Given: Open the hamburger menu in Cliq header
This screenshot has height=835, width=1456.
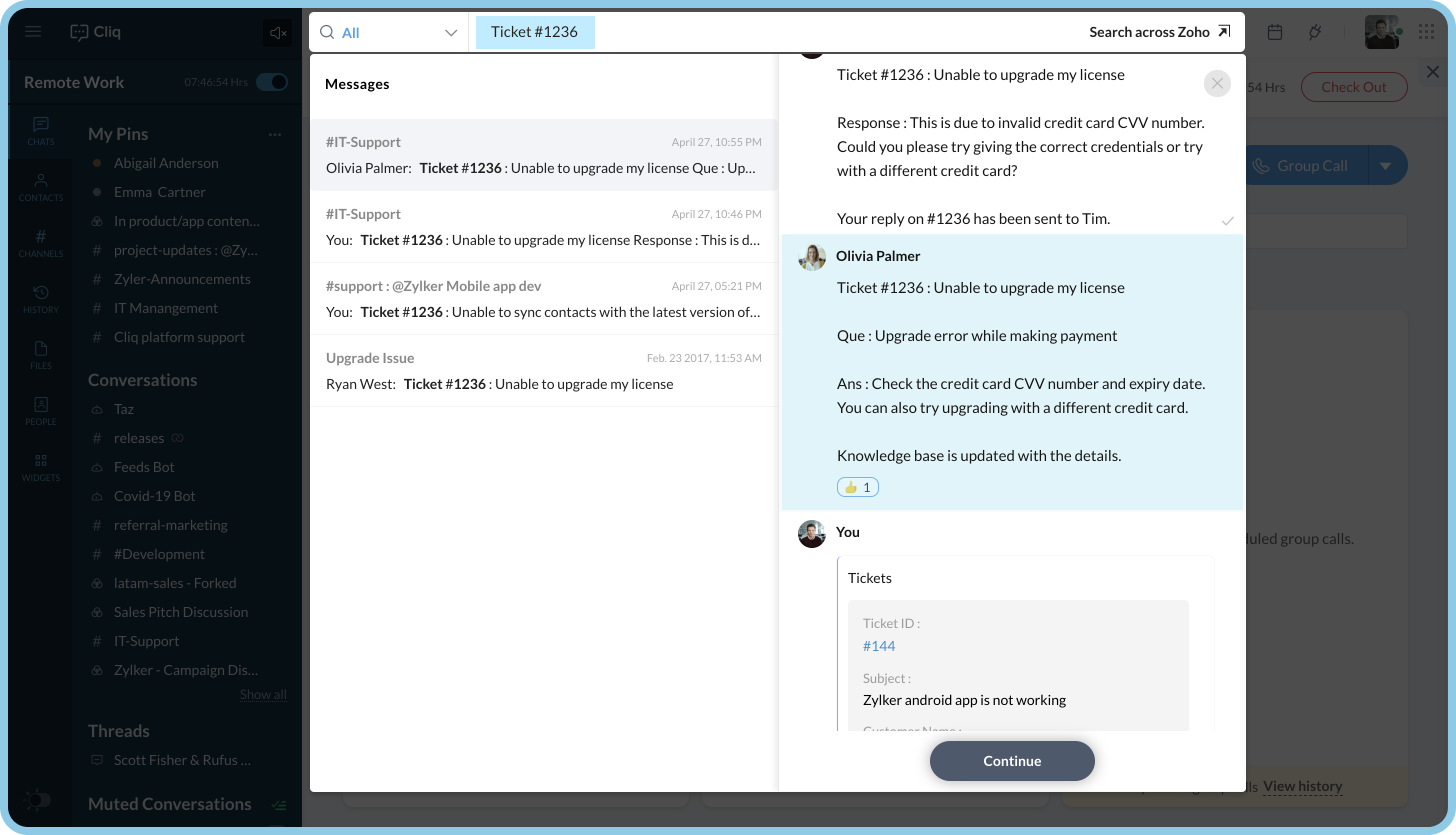Looking at the screenshot, I should (x=33, y=32).
